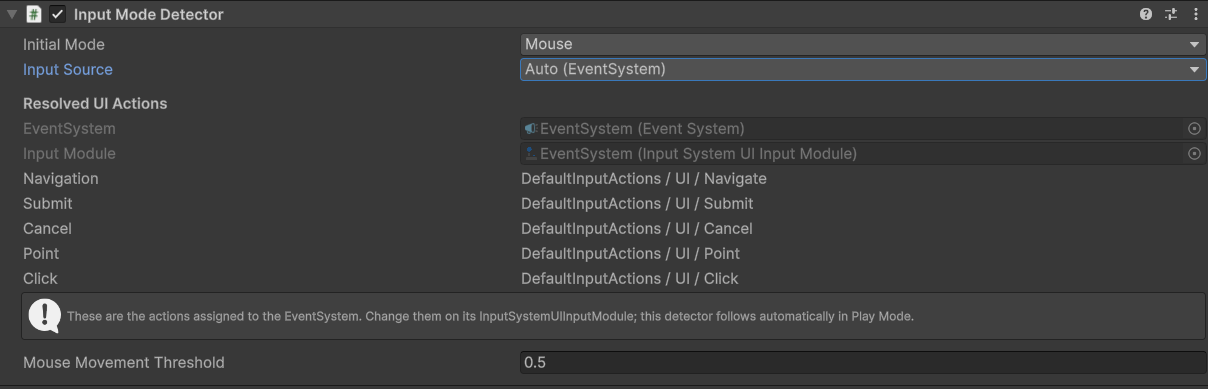Open object picker for Input Module field
1208x389 pixels.
(1194, 153)
